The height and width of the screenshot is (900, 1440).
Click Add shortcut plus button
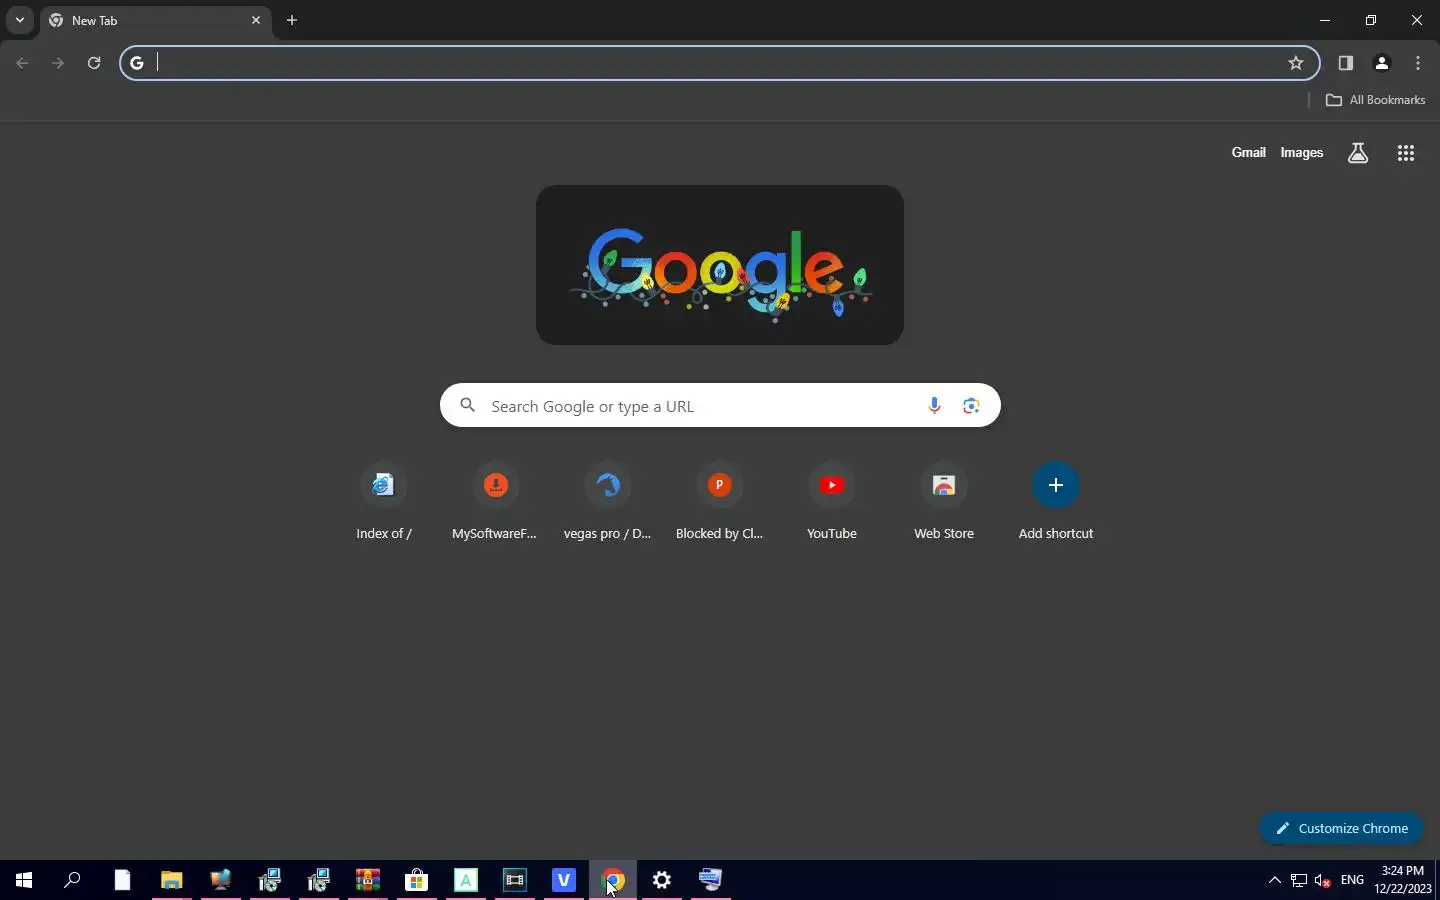pos(1056,485)
